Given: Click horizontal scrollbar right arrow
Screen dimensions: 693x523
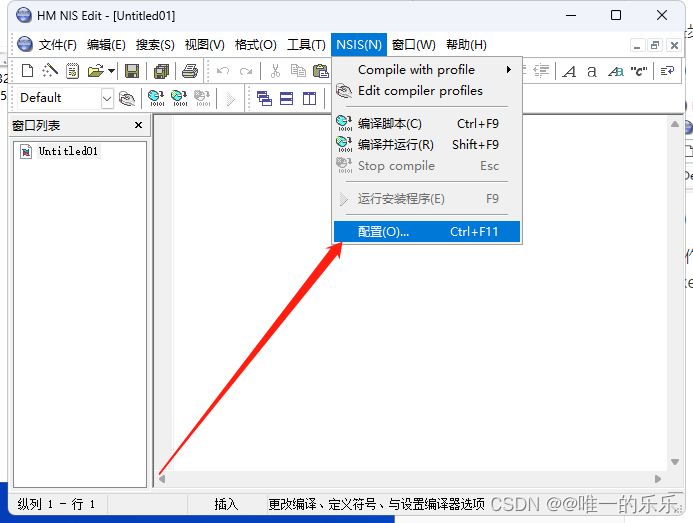Looking at the screenshot, I should pyautogui.click(x=658, y=479).
